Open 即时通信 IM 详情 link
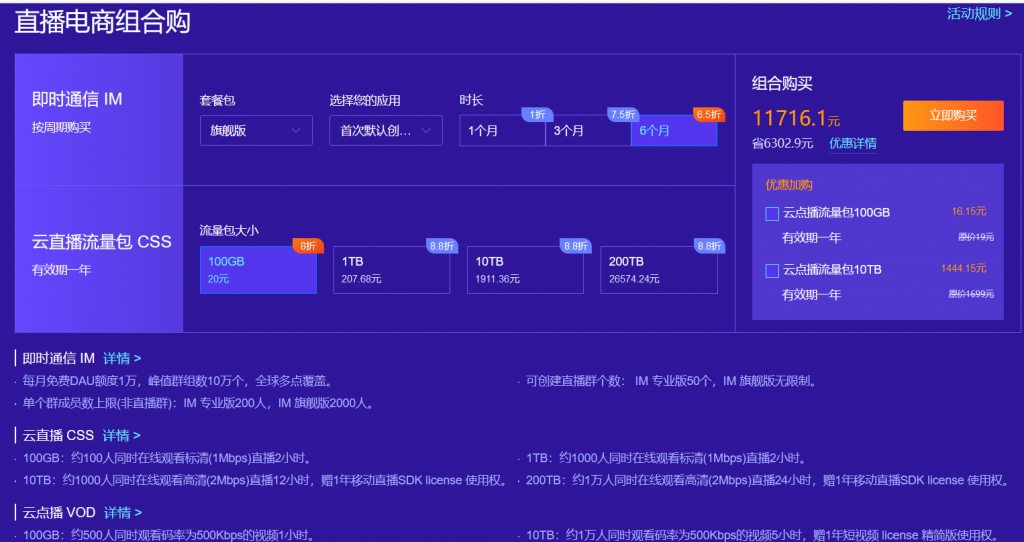This screenshot has width=1024, height=542. tap(122, 359)
